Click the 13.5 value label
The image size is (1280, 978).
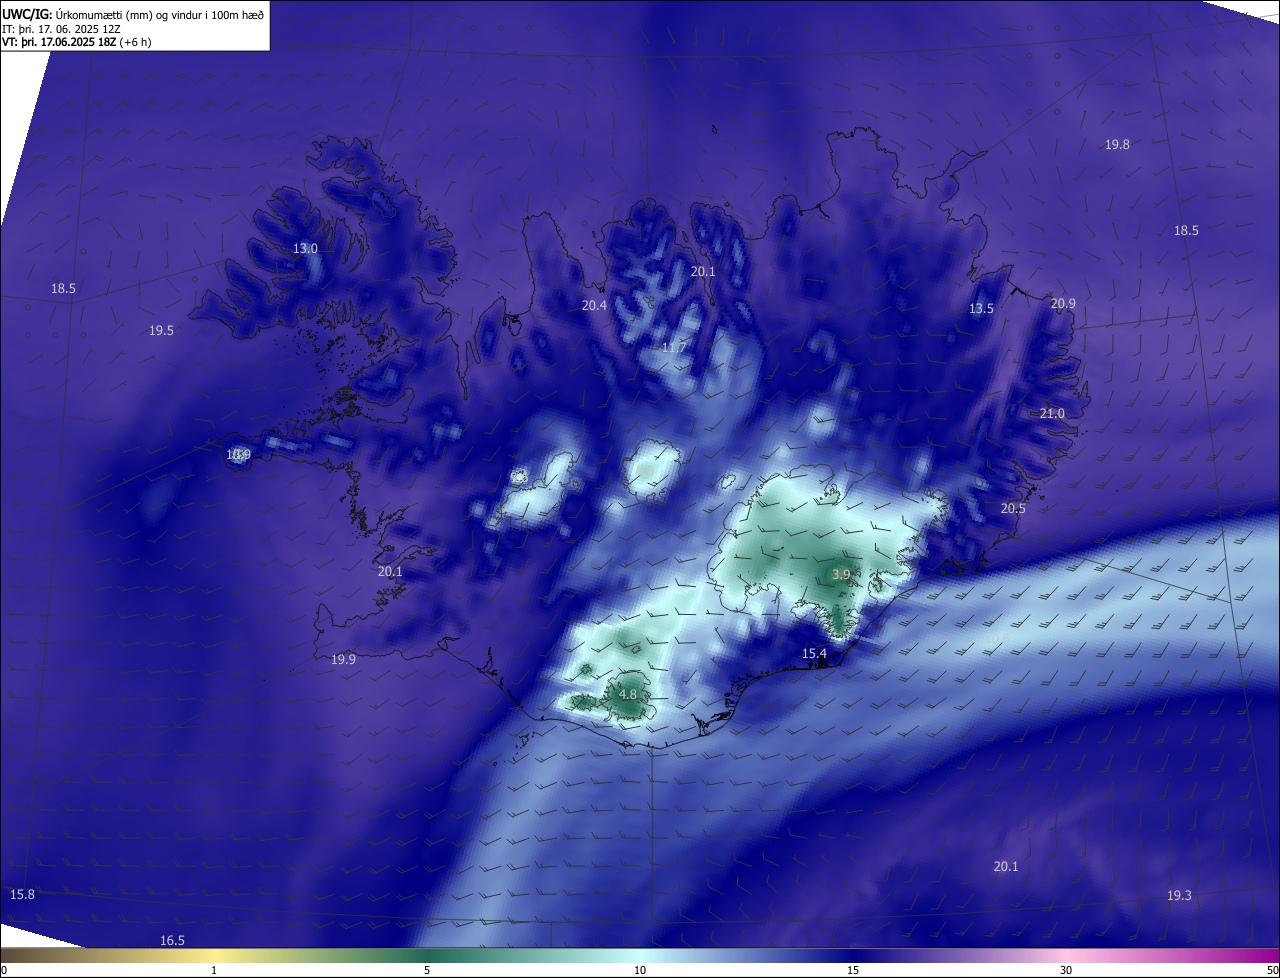pos(981,308)
